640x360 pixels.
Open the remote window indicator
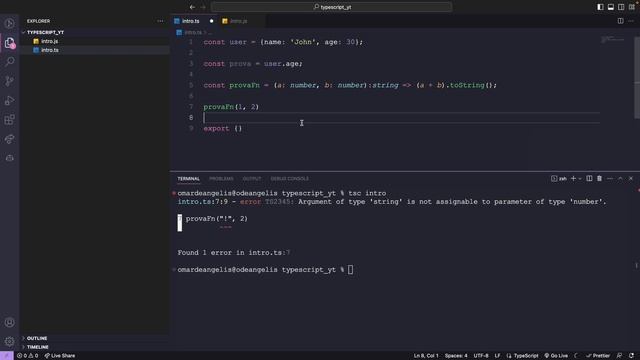point(7,356)
